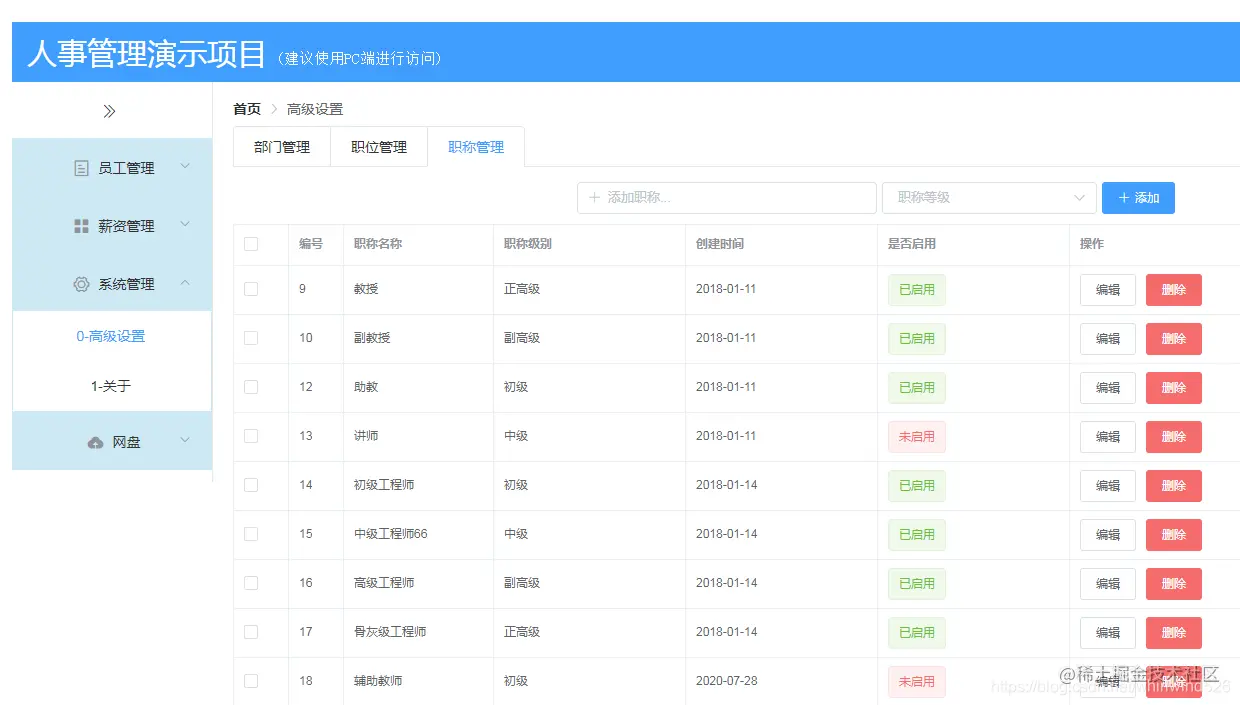Viewport: 1240px width, 705px height.
Task: Delete the 高级工程师 row
Action: 1174,584
